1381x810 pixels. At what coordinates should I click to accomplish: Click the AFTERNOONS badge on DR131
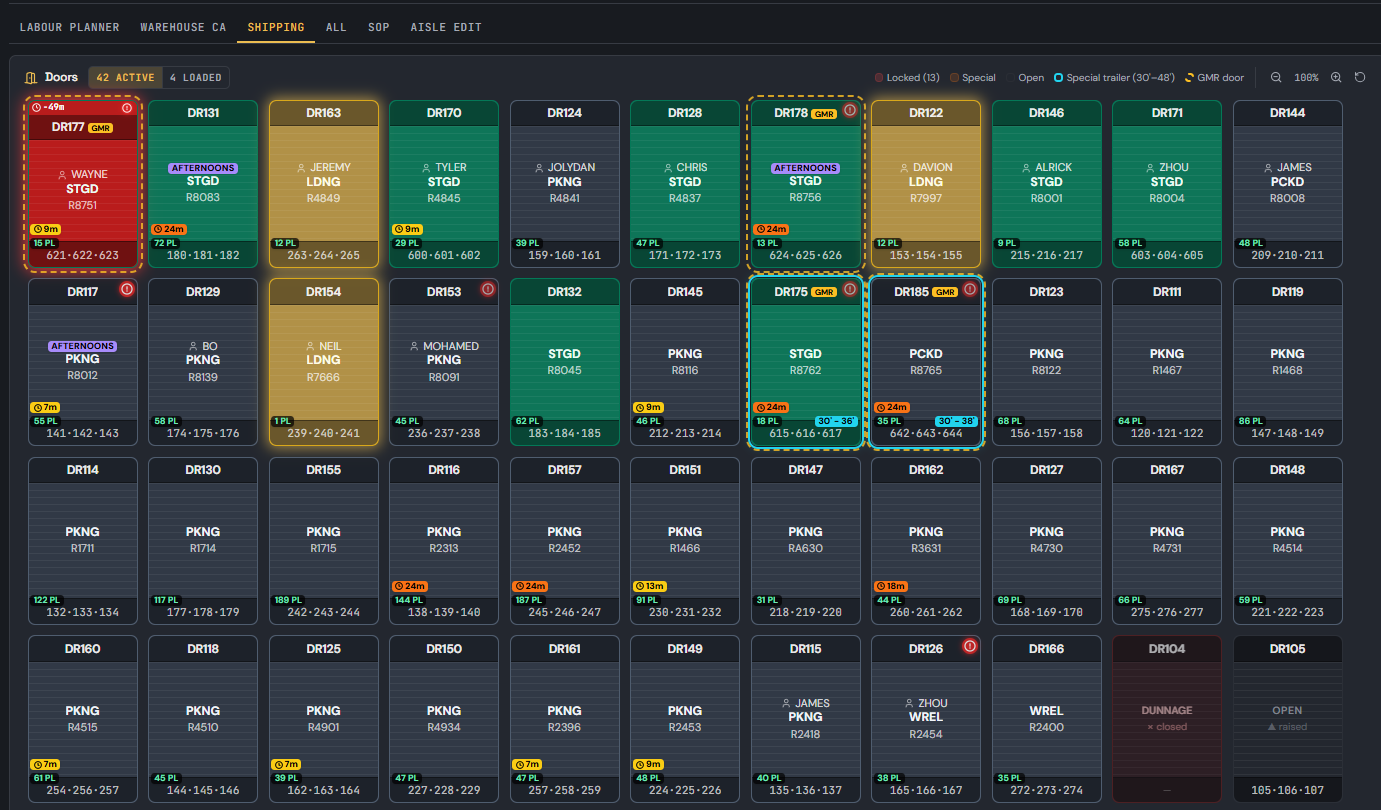[204, 168]
